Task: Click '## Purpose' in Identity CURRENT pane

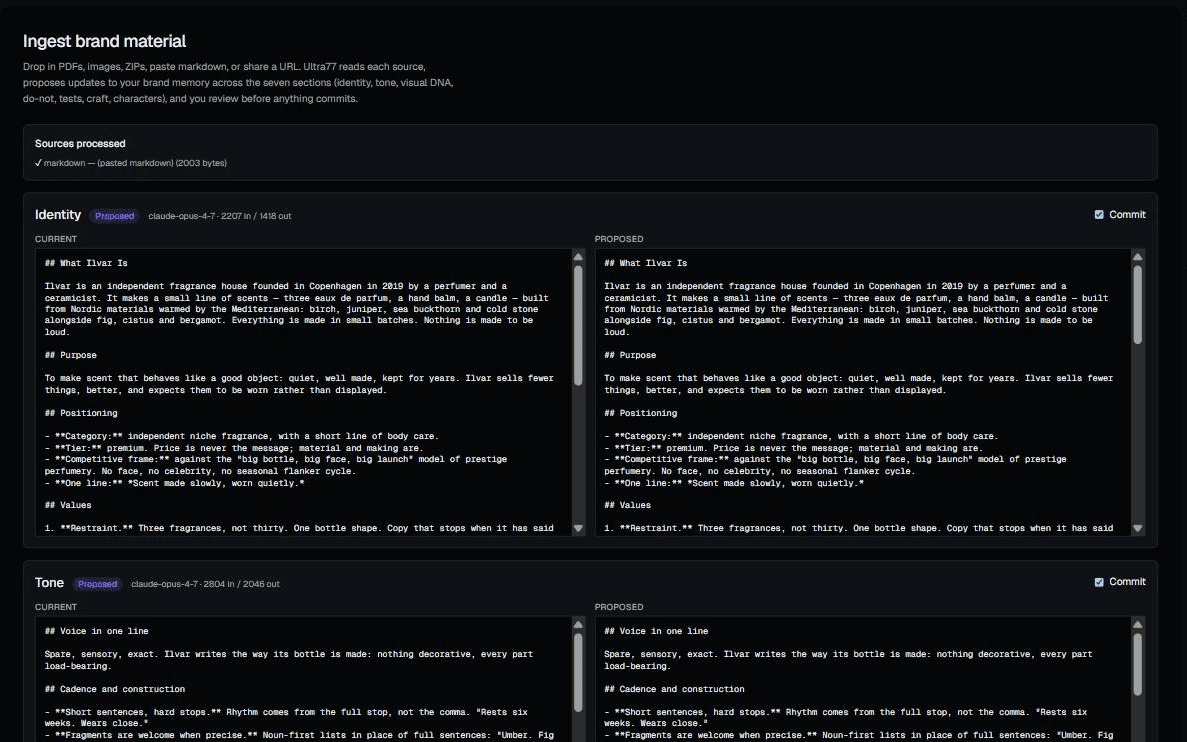Action: 70,355
